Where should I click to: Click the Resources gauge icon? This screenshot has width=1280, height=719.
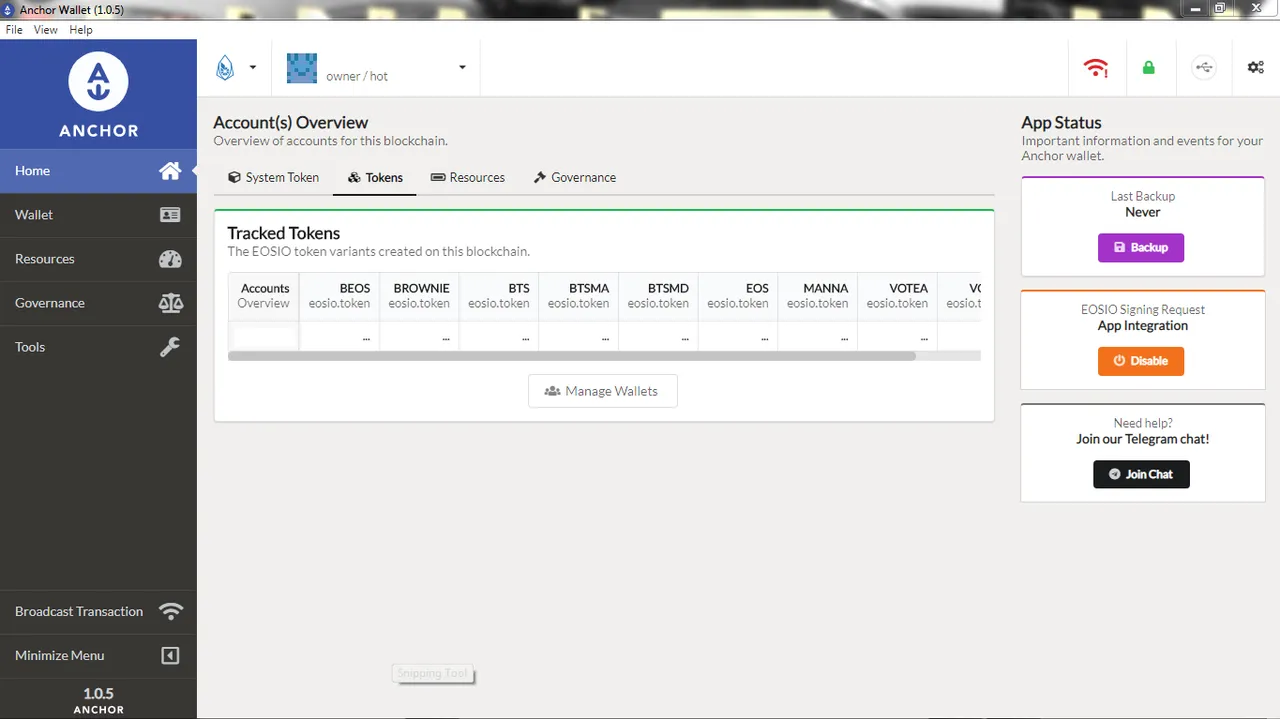[170, 259]
